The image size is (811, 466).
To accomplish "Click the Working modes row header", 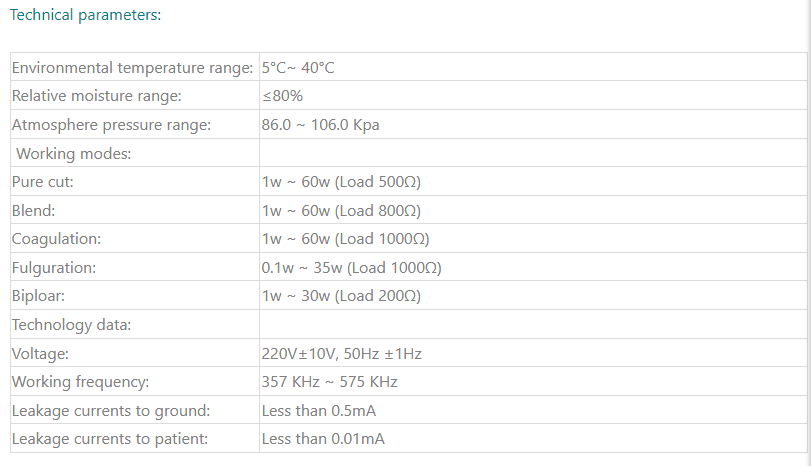I will 74,153.
